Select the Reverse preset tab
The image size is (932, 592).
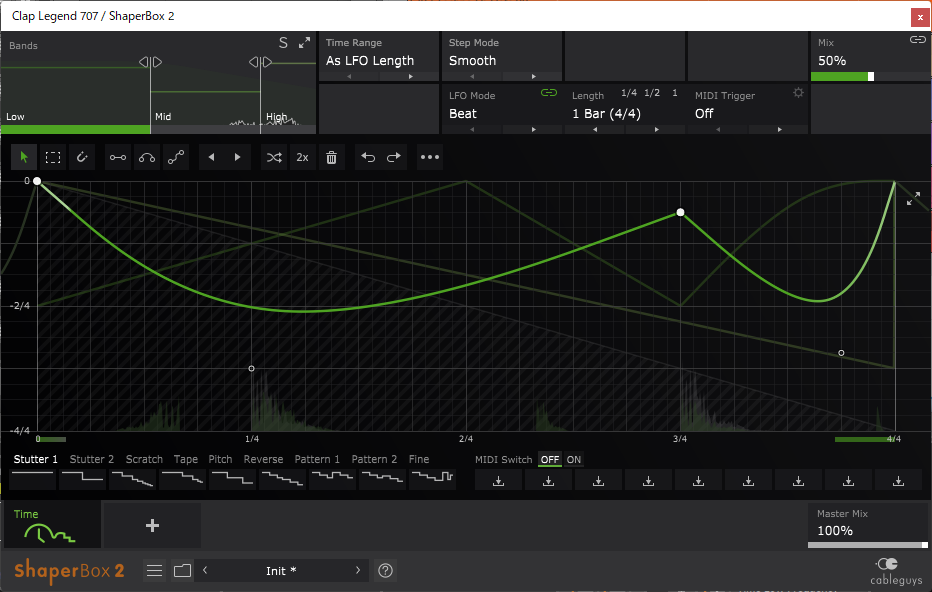[x=263, y=459]
